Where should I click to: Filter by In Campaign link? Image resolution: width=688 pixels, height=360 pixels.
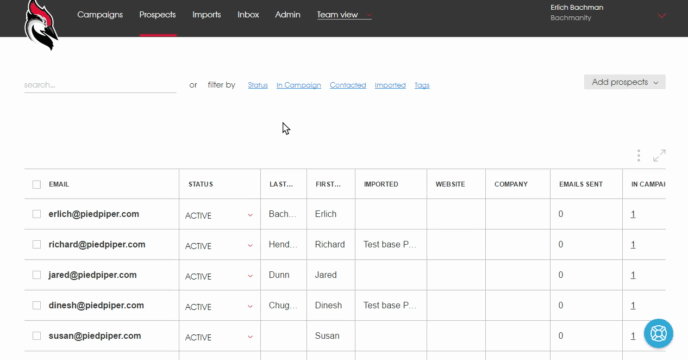click(298, 85)
